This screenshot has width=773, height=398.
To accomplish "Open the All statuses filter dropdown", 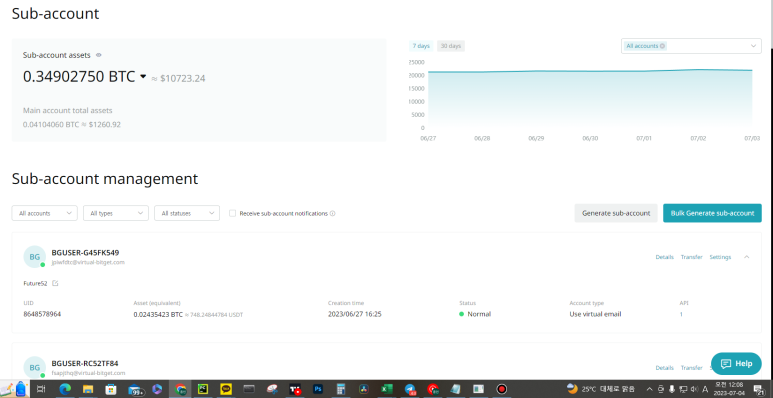I will tap(187, 213).
